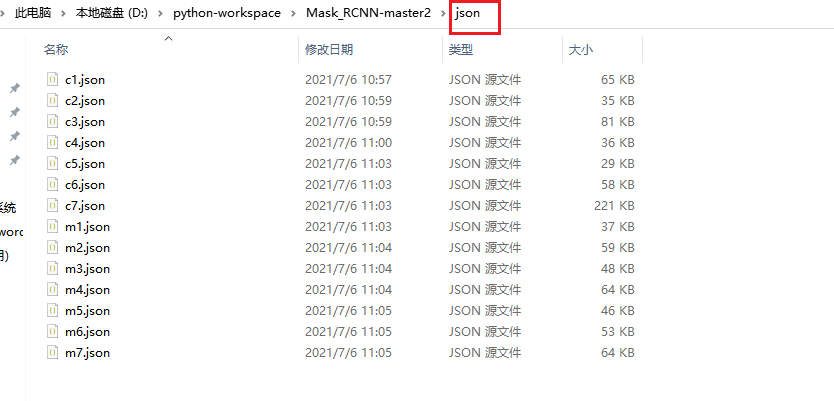Sort by 大小 column header
The image size is (834, 401).
point(581,49)
